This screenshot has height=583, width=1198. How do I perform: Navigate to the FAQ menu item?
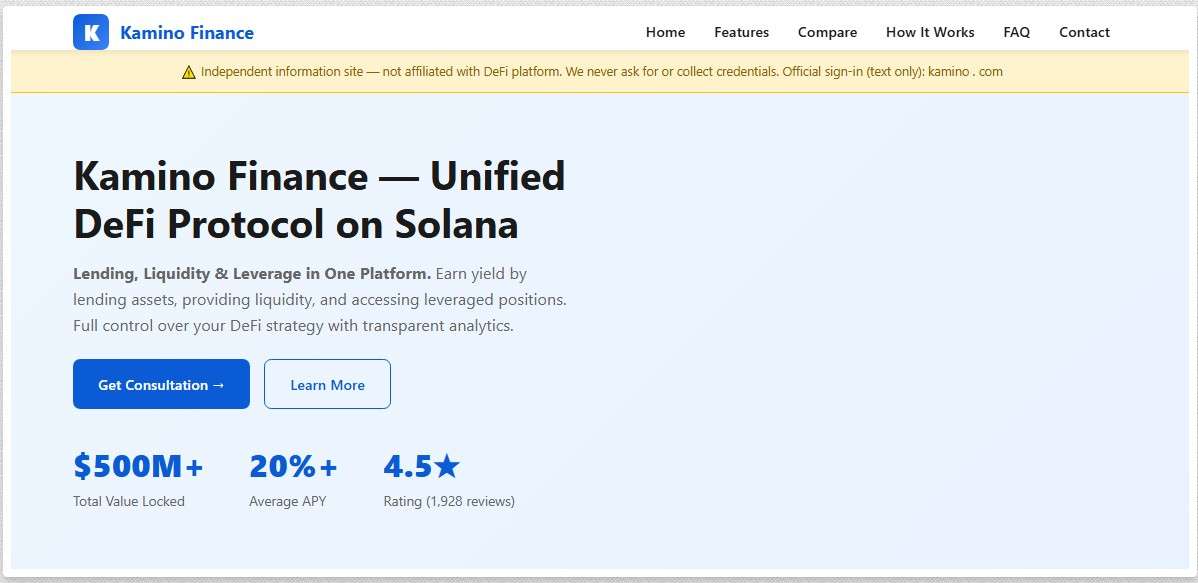pos(1016,32)
